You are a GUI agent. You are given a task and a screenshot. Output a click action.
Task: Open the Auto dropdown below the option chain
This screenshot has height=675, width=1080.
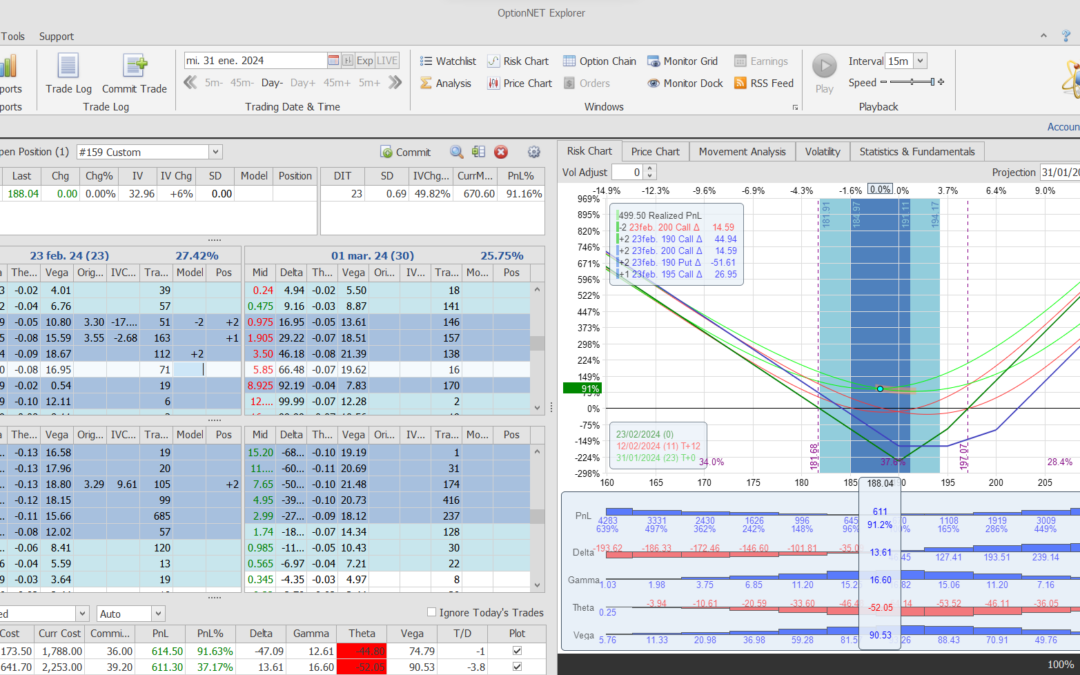pos(158,613)
